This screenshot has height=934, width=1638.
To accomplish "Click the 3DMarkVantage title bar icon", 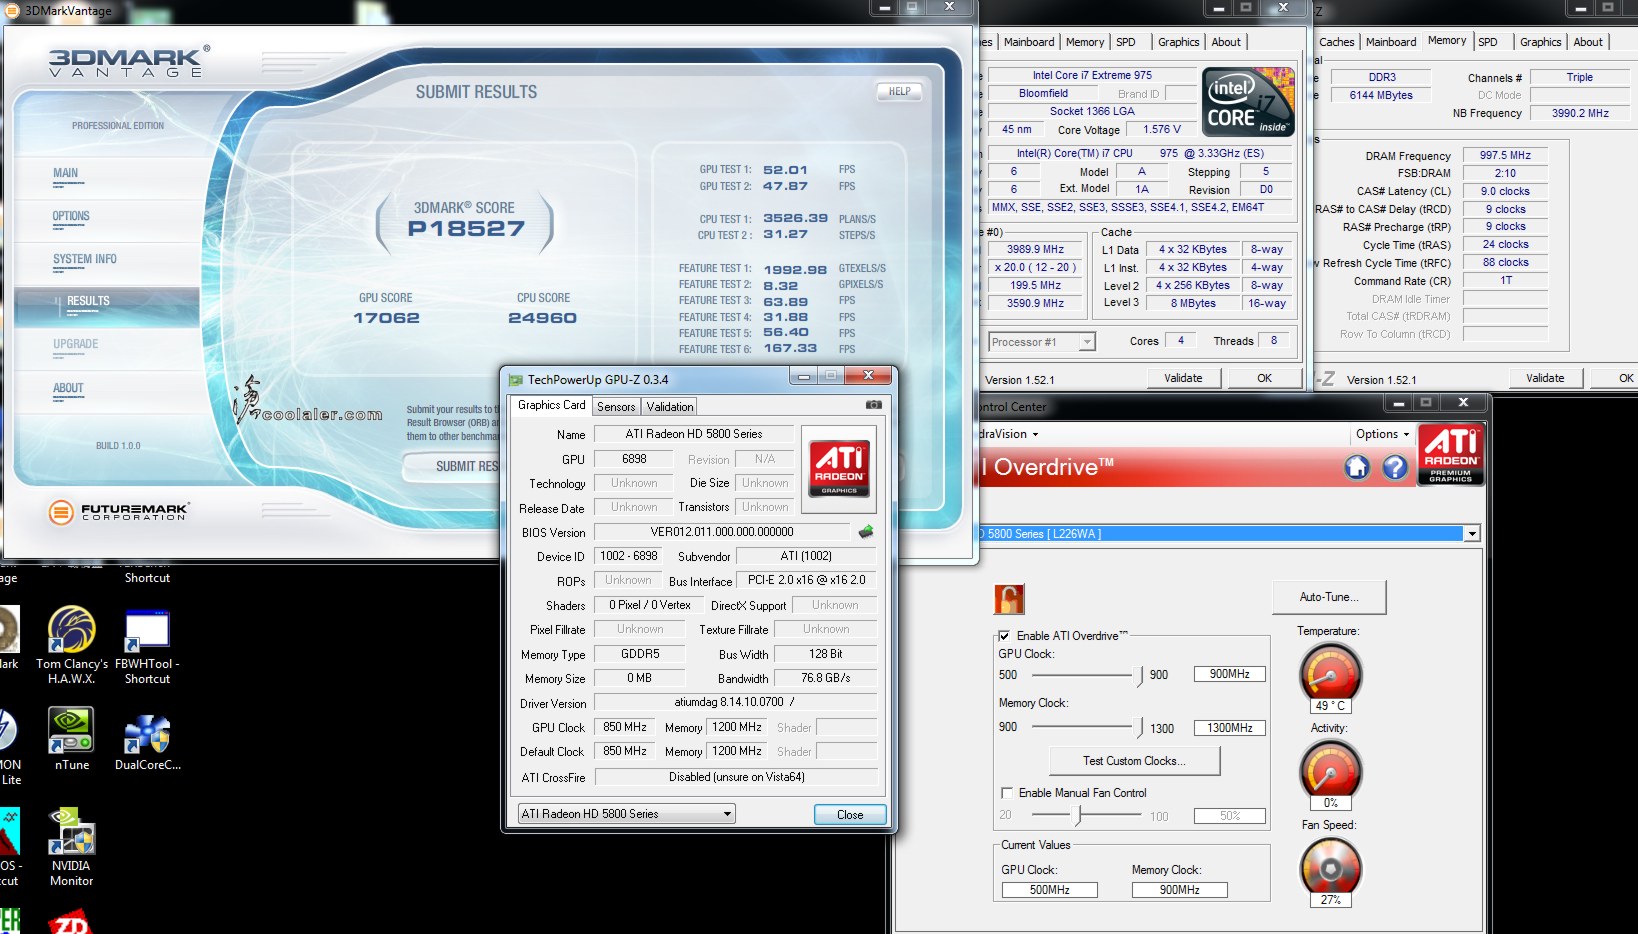I will tap(13, 10).
